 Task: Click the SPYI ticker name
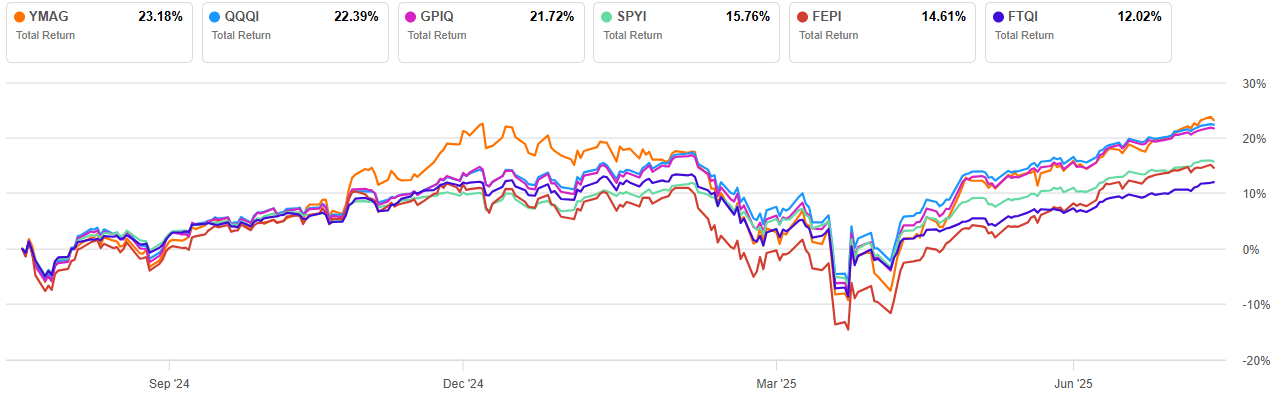coord(635,18)
